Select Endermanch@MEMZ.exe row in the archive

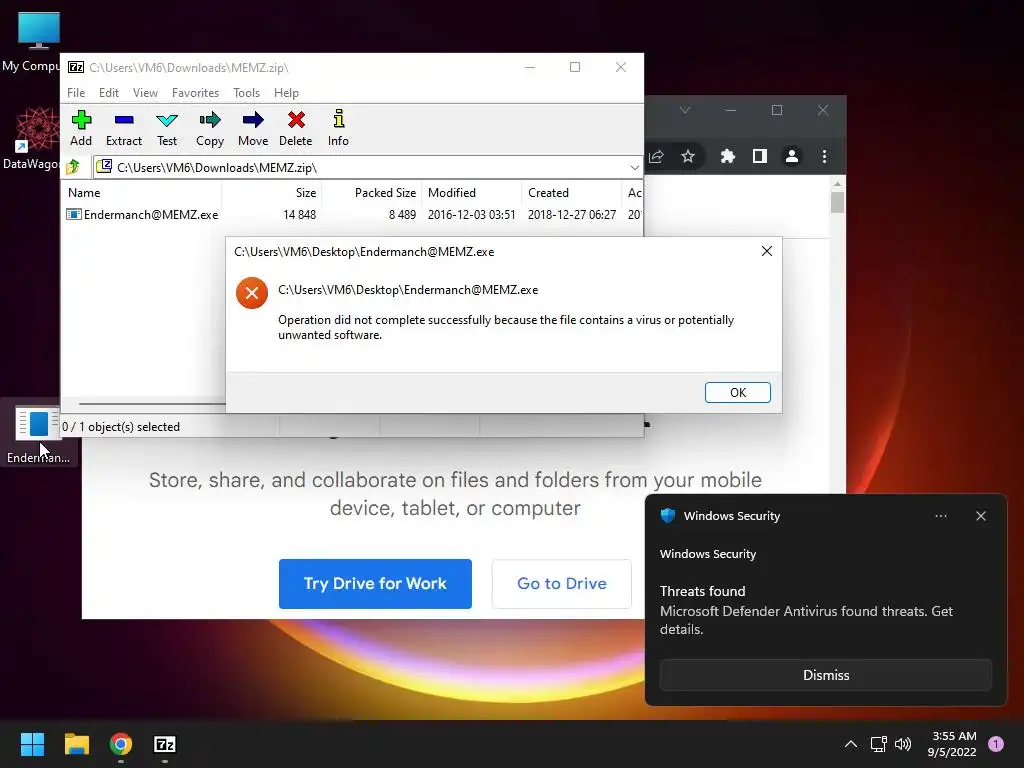(353, 214)
